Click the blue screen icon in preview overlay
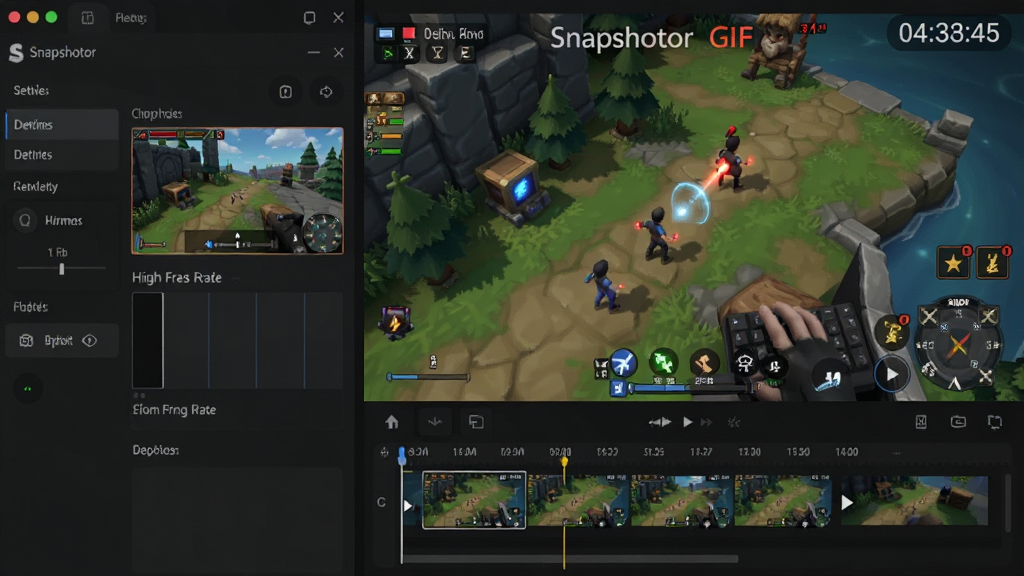This screenshot has height=576, width=1024. (x=385, y=33)
